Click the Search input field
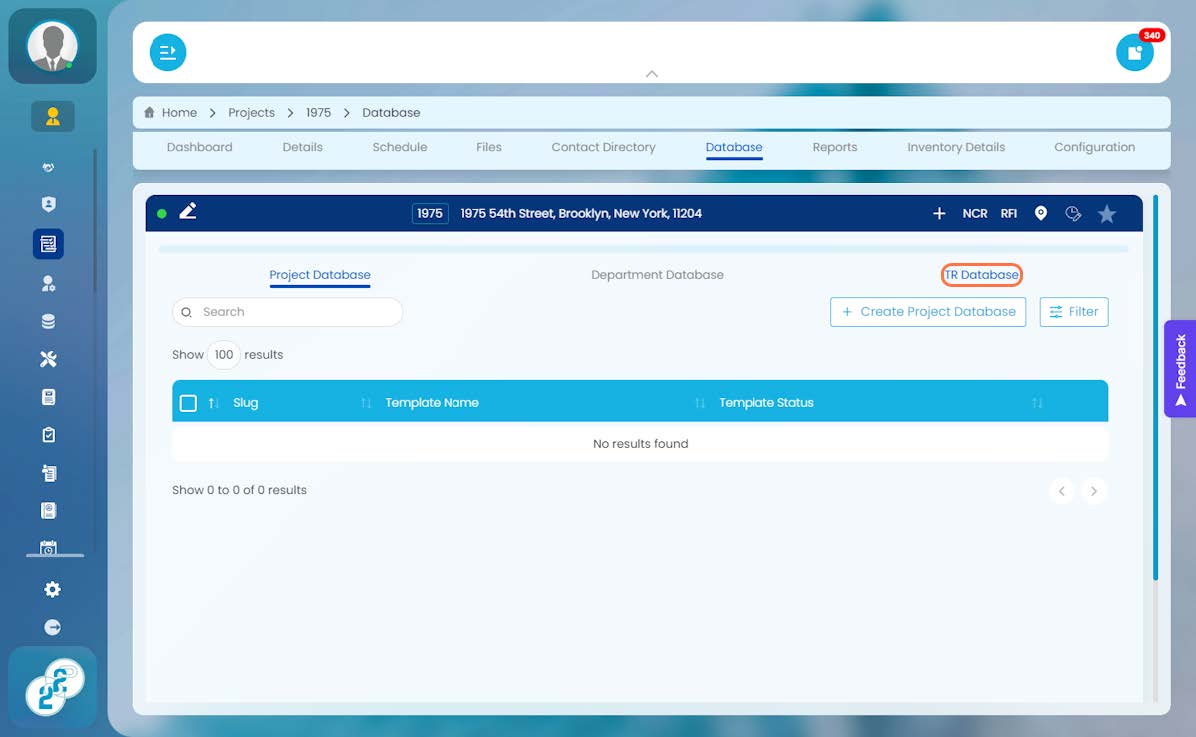1196x737 pixels. click(288, 312)
